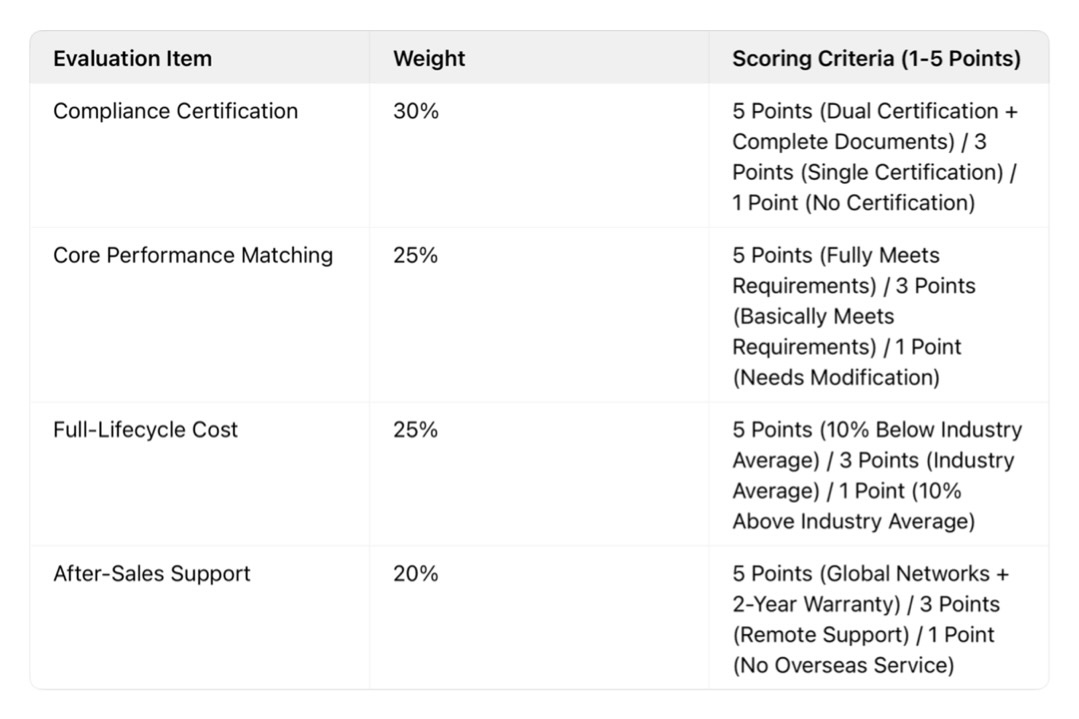Select the No Overseas Service text
This screenshot has height=719, width=1079.
843,665
